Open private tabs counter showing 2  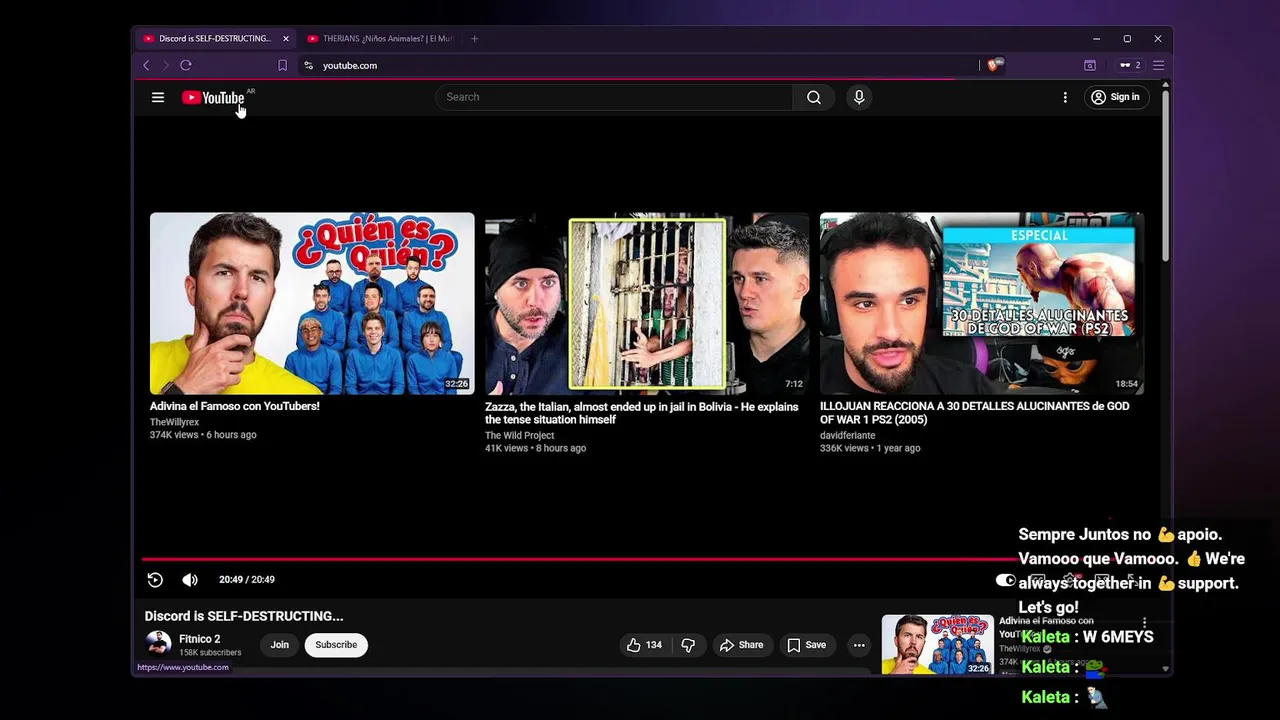pos(1130,65)
